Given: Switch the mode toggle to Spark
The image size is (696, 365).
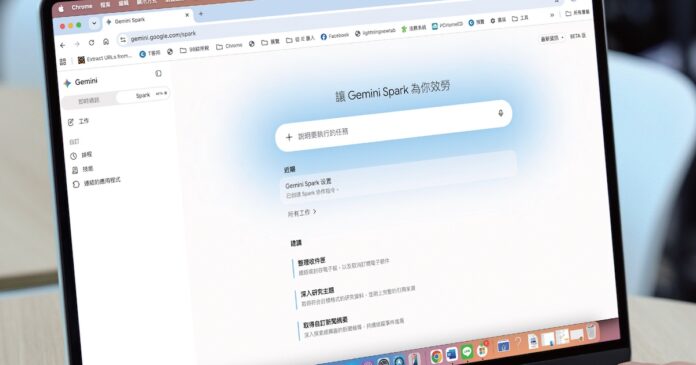Looking at the screenshot, I should tap(143, 95).
